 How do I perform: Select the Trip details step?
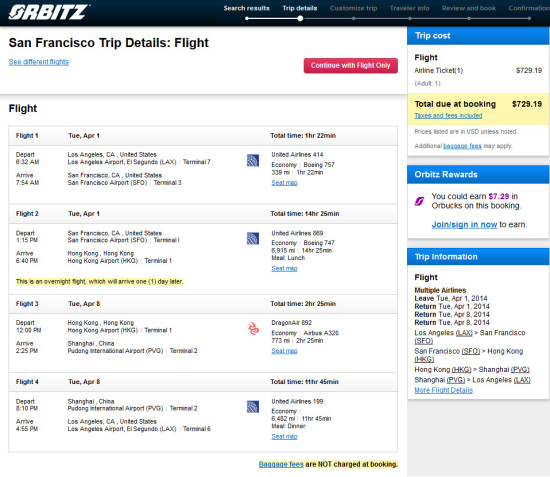tap(300, 8)
